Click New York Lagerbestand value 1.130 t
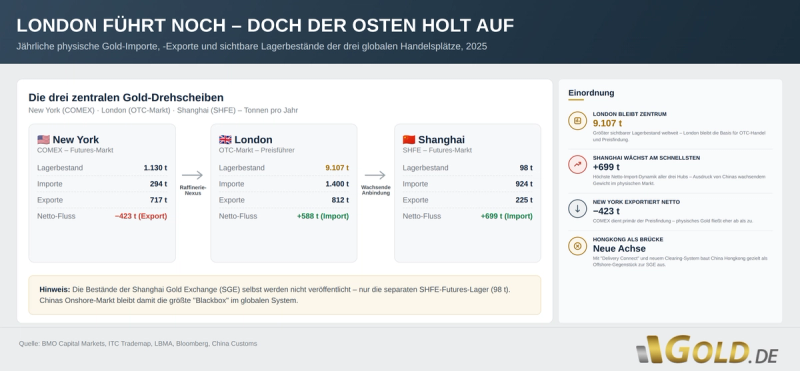Screen dimensions: 800x371 coord(155,168)
